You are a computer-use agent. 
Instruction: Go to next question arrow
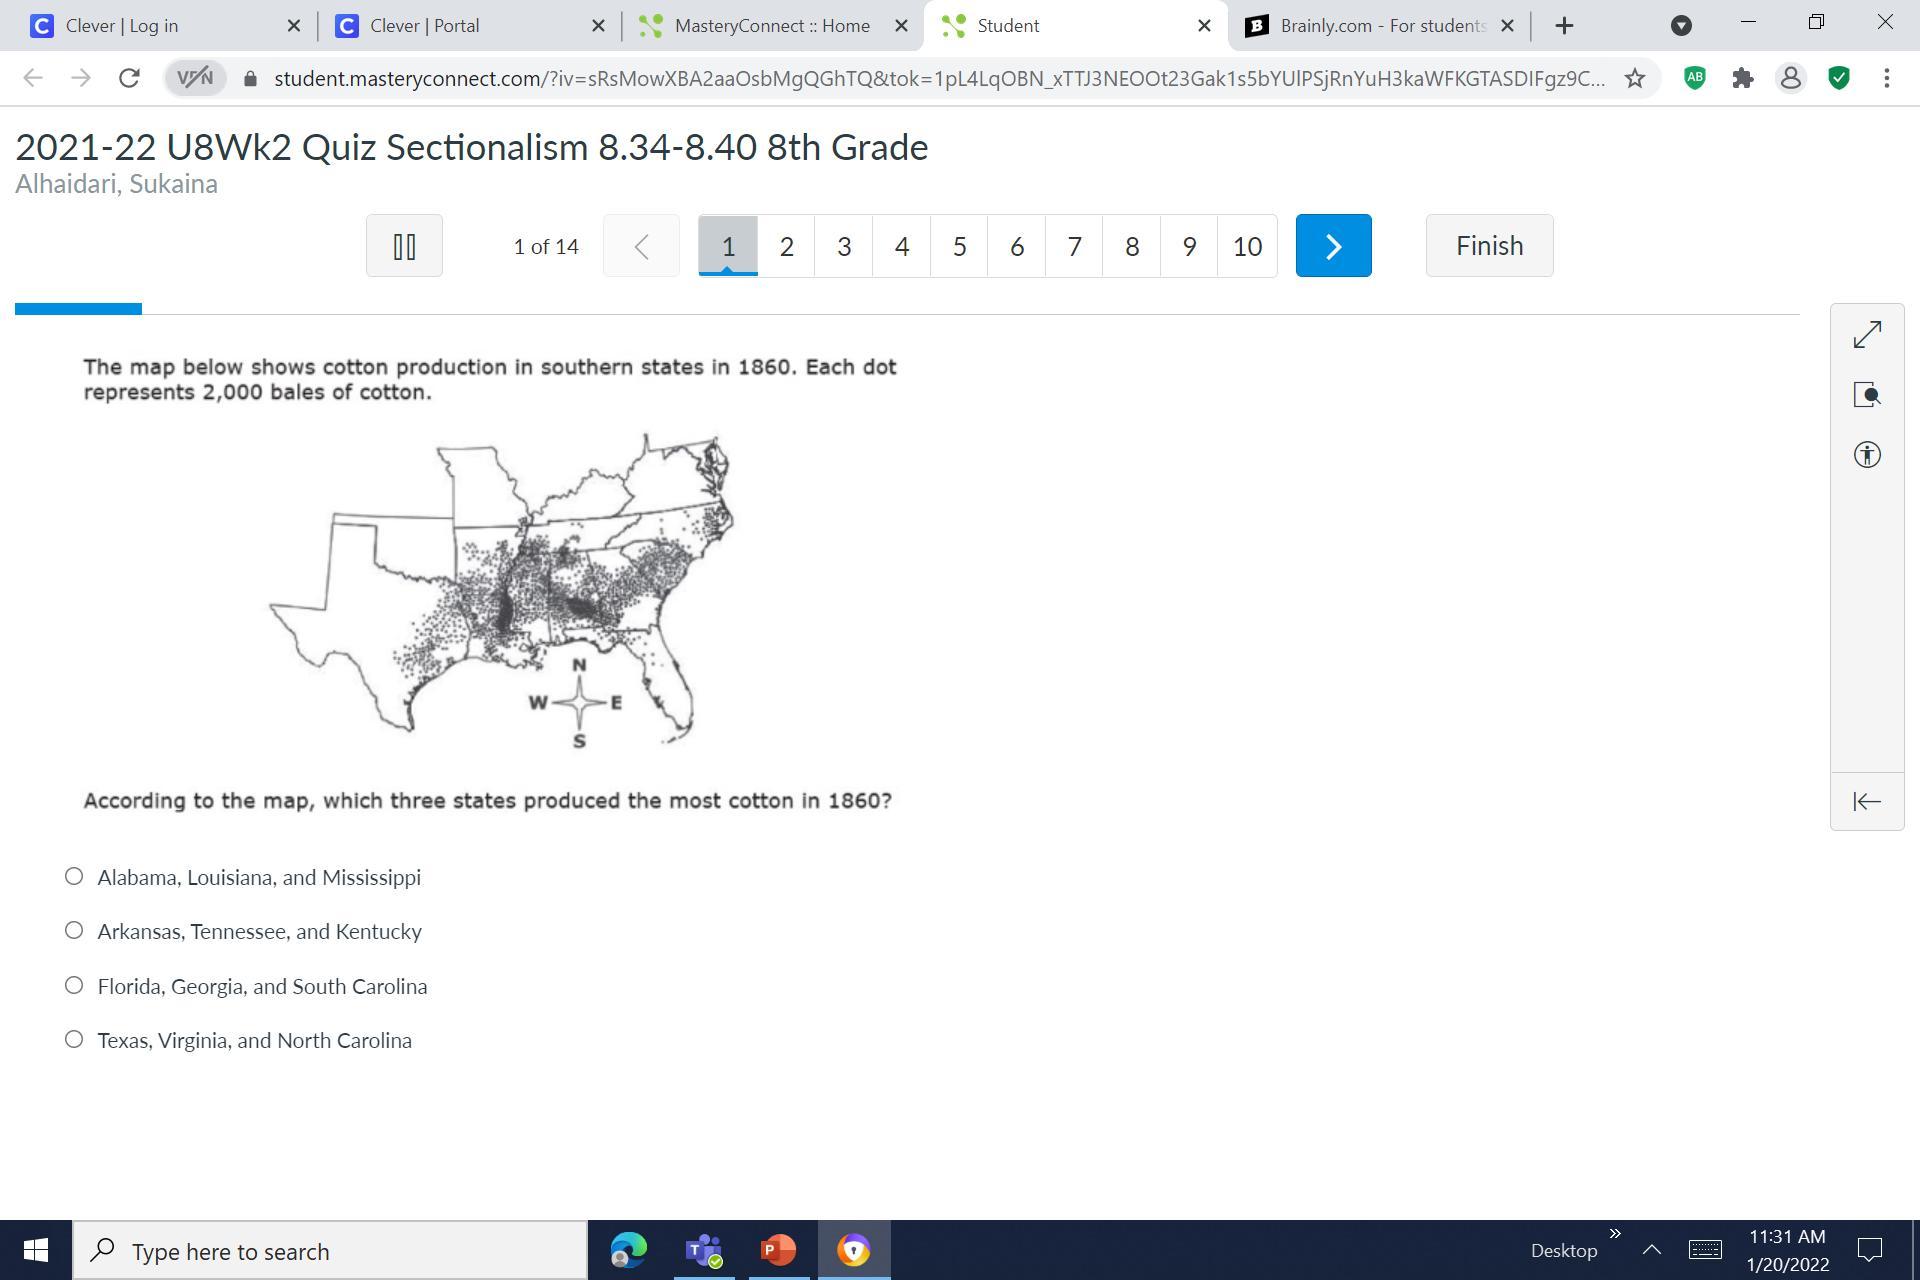coord(1333,246)
